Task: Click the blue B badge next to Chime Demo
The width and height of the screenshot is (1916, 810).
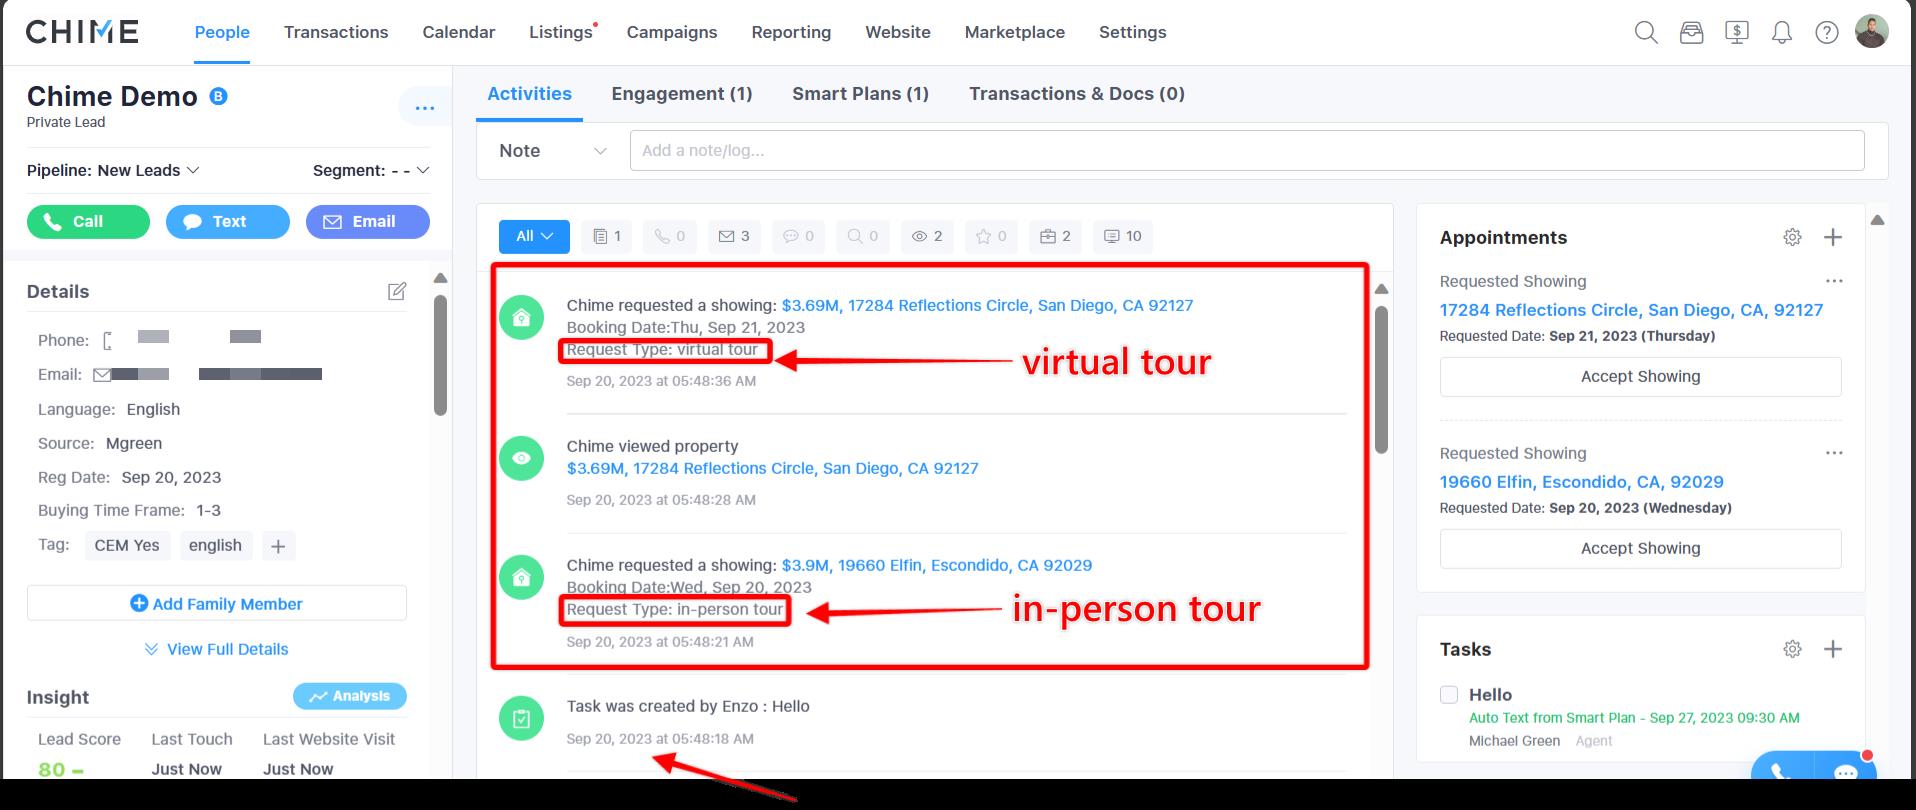Action: pos(218,96)
